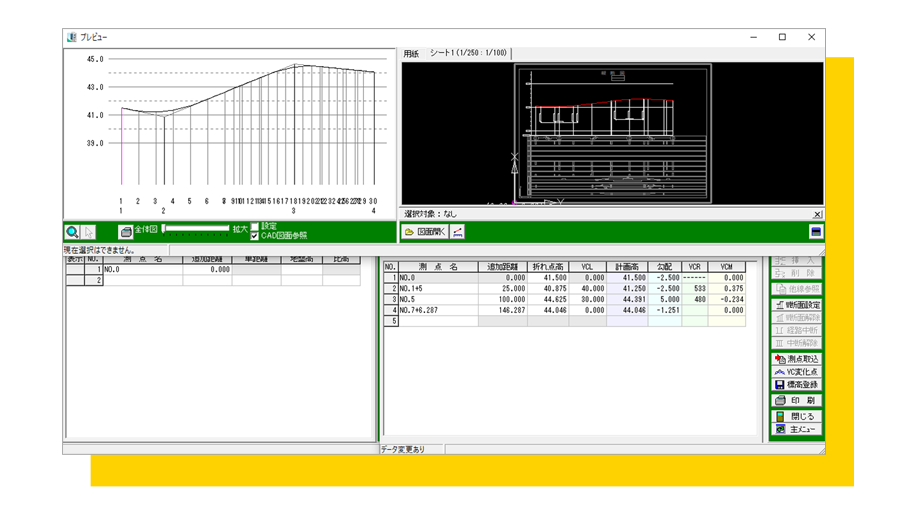
Task: Enable the 設定 checkbox
Action: tap(255, 227)
